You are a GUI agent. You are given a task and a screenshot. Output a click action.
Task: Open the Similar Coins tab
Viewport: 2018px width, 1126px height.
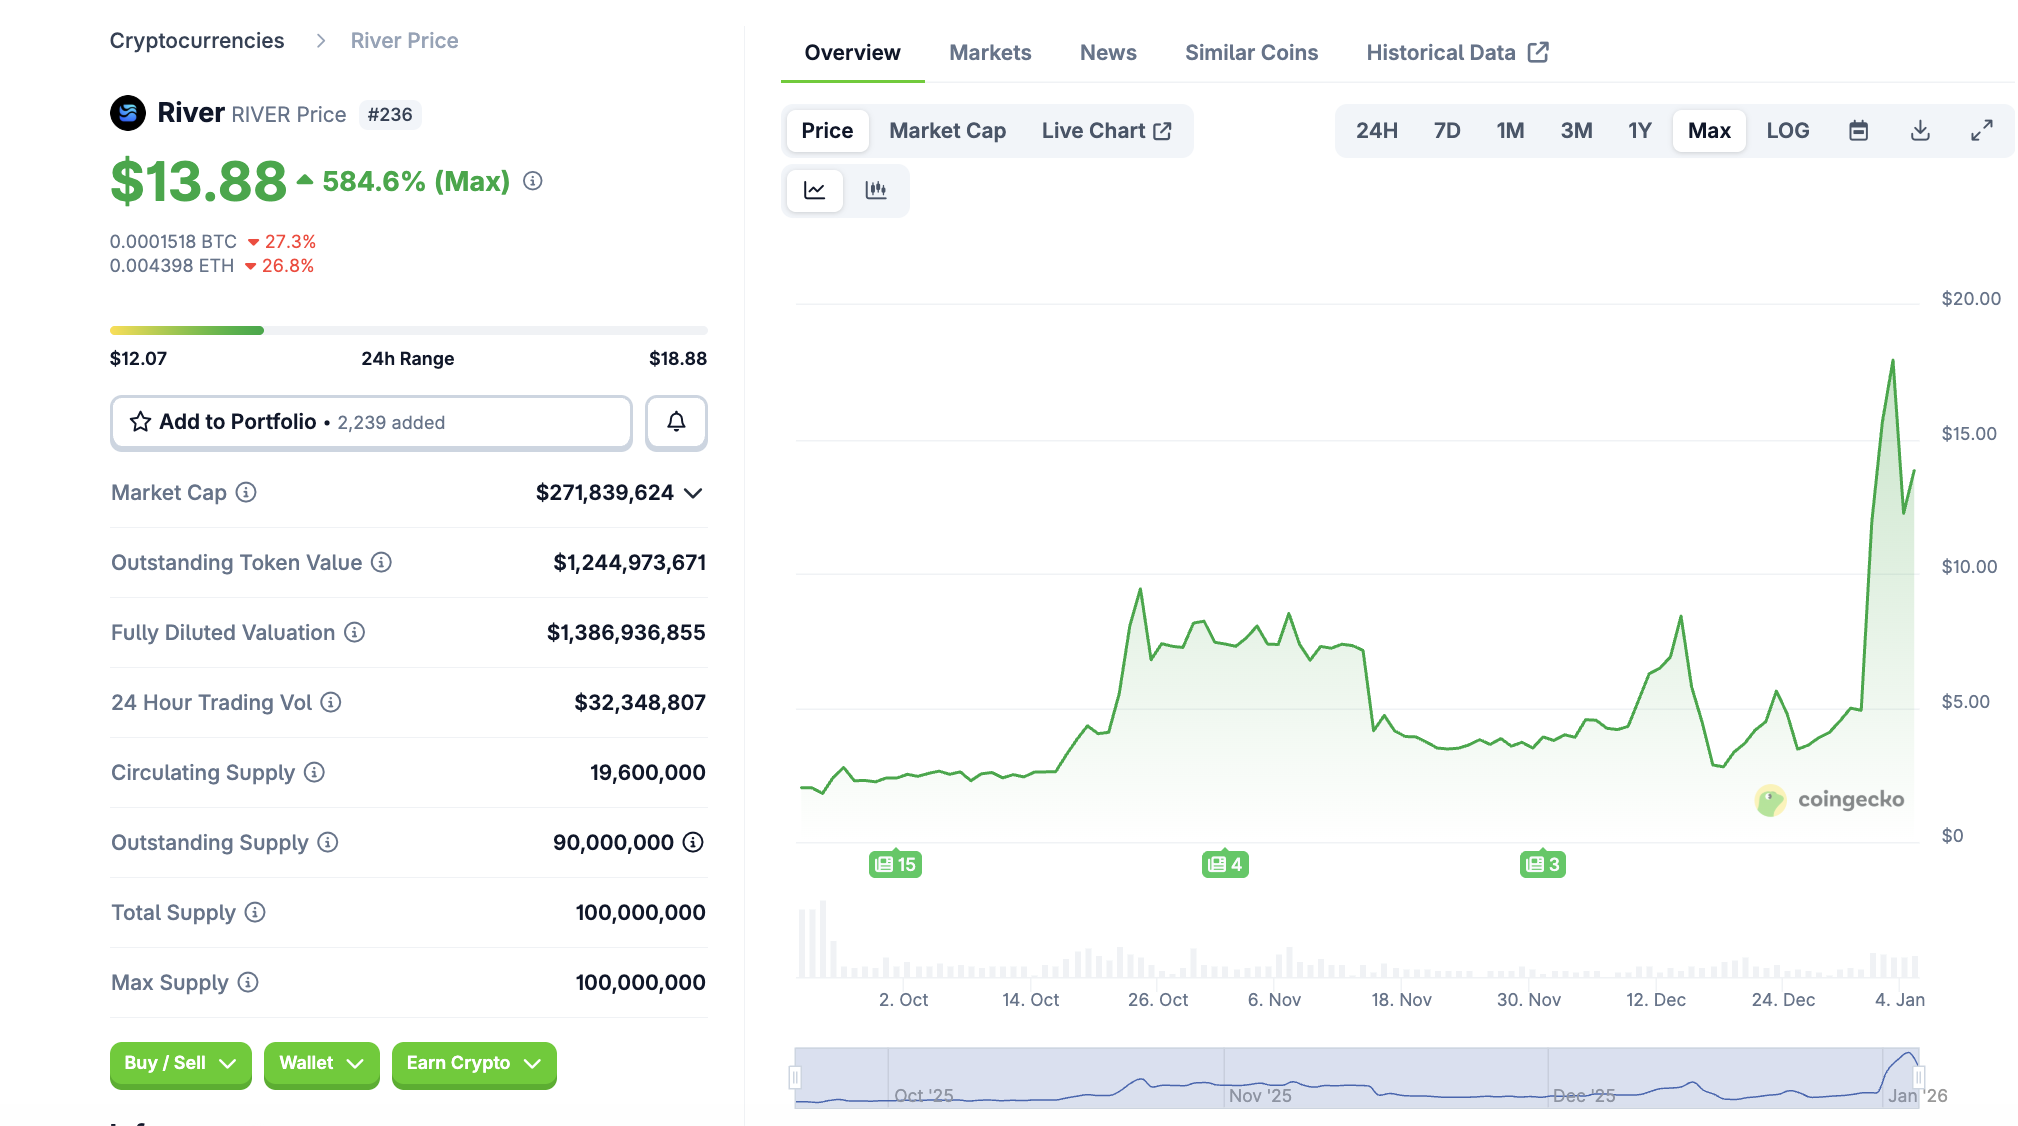click(1251, 53)
